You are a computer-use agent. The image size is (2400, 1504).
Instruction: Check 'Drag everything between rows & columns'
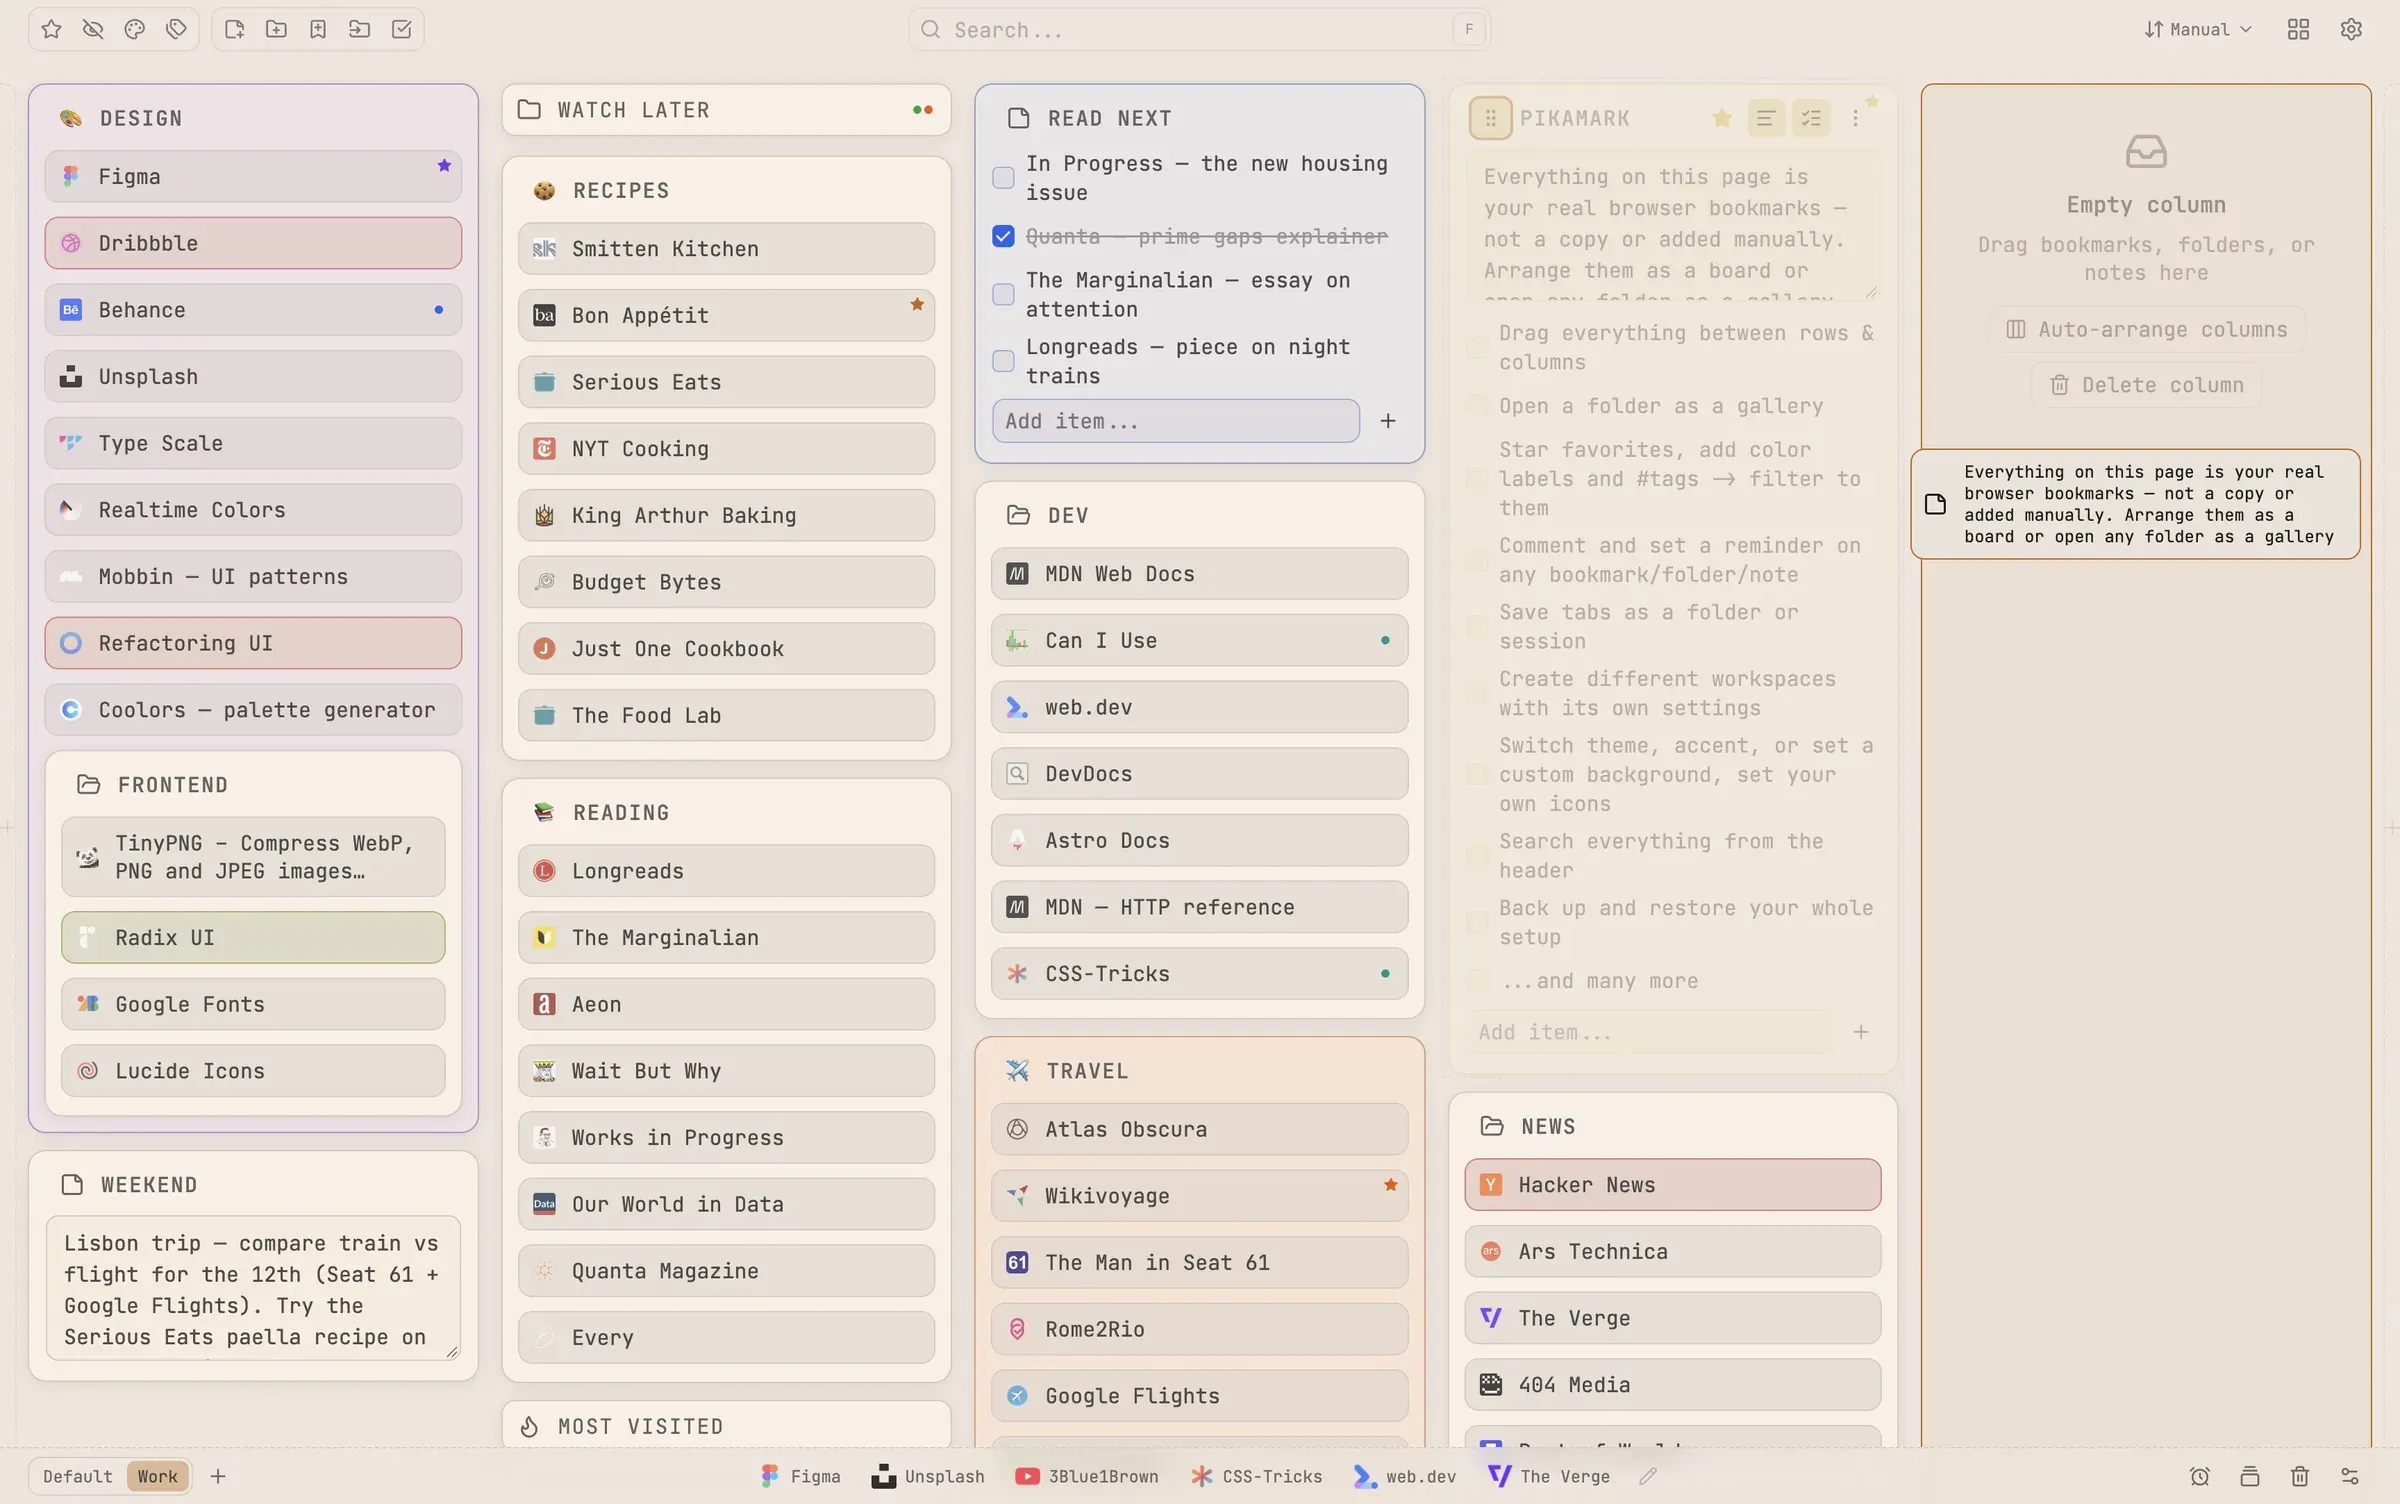point(1476,347)
